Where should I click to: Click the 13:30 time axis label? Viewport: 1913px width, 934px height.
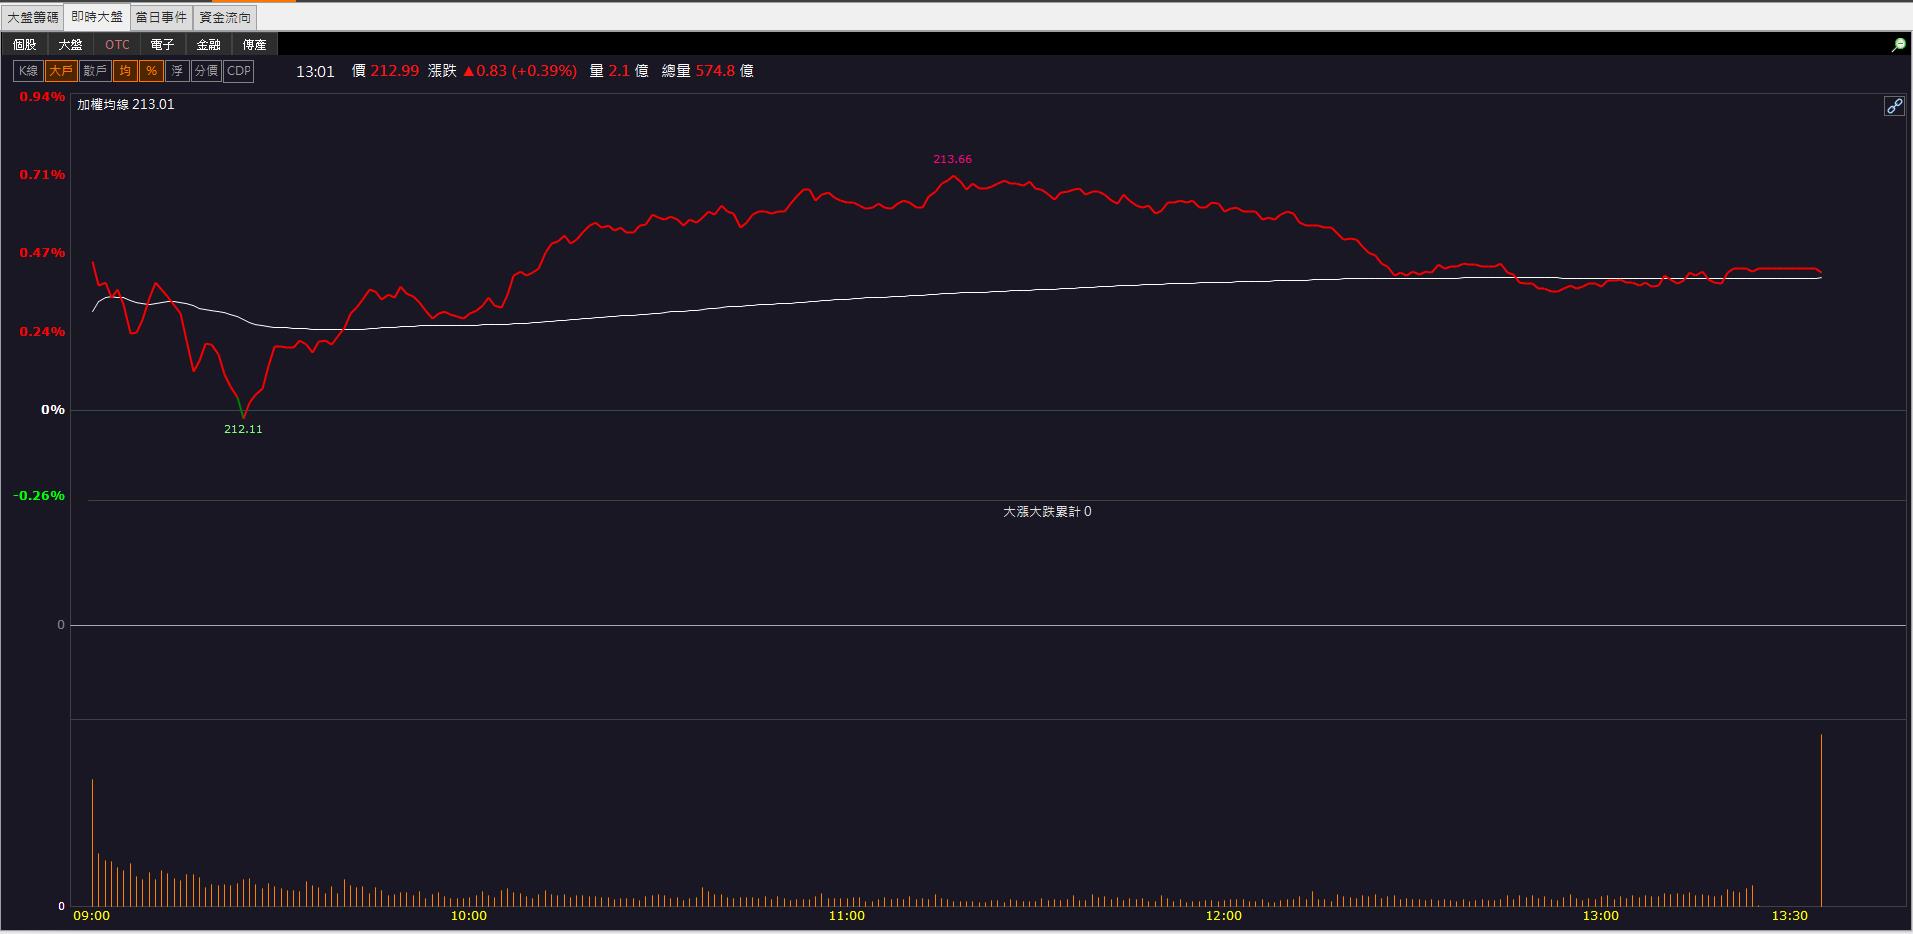[1790, 916]
